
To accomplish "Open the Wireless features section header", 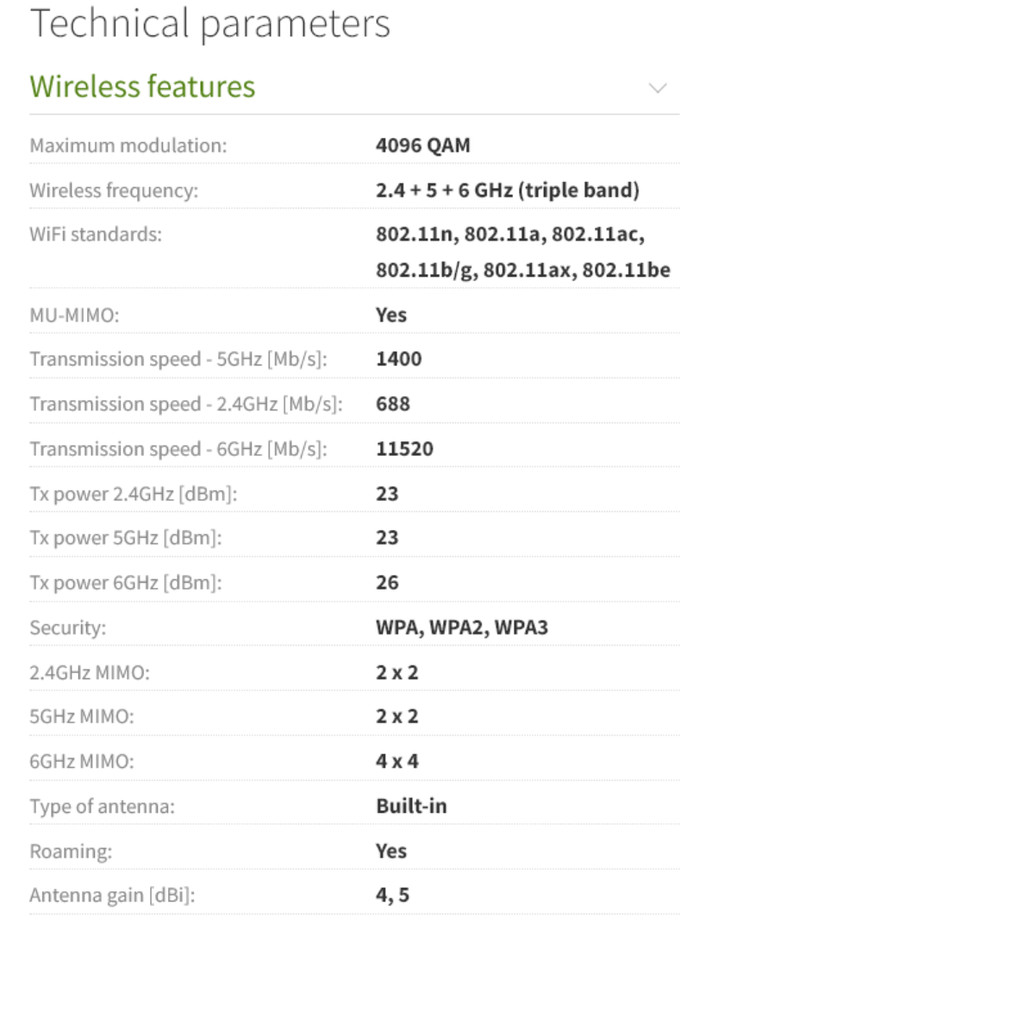I will click(142, 88).
